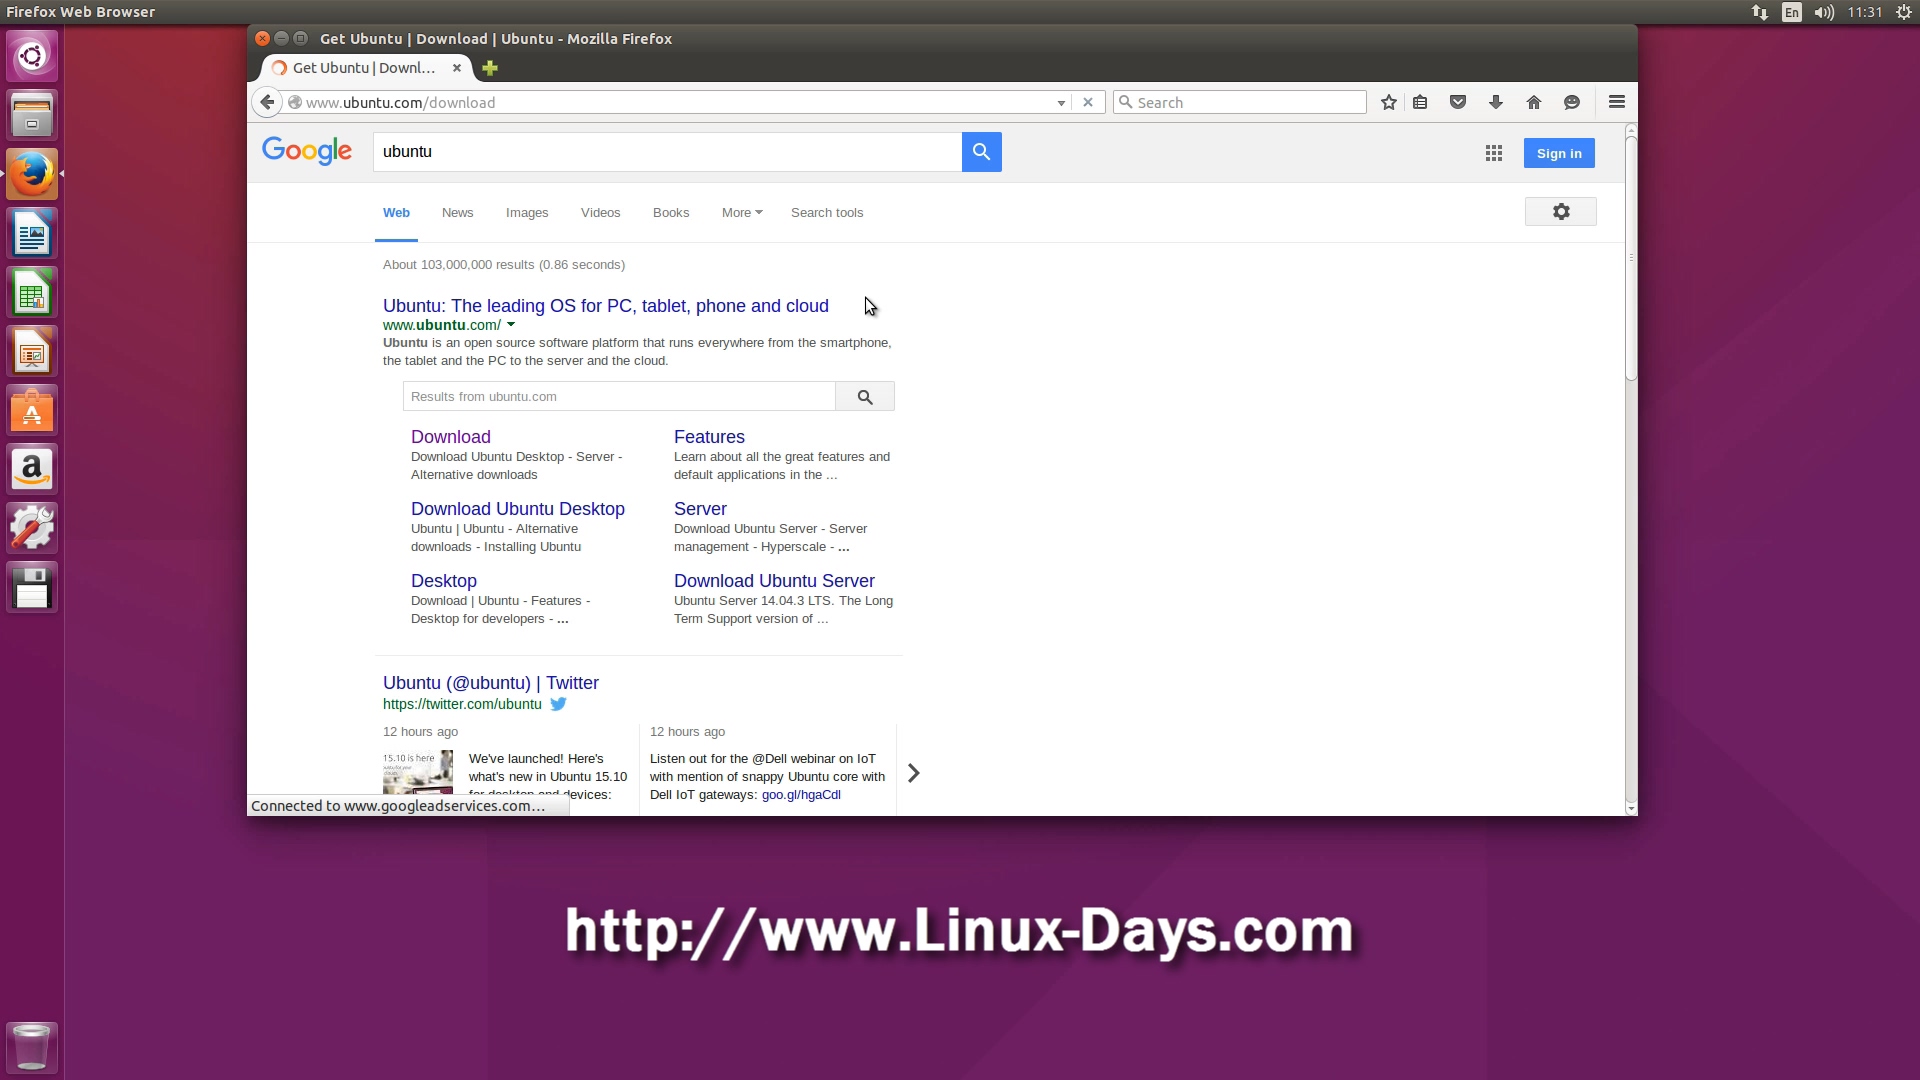Open the Files manager from launcher
The height and width of the screenshot is (1080, 1920).
[32, 115]
